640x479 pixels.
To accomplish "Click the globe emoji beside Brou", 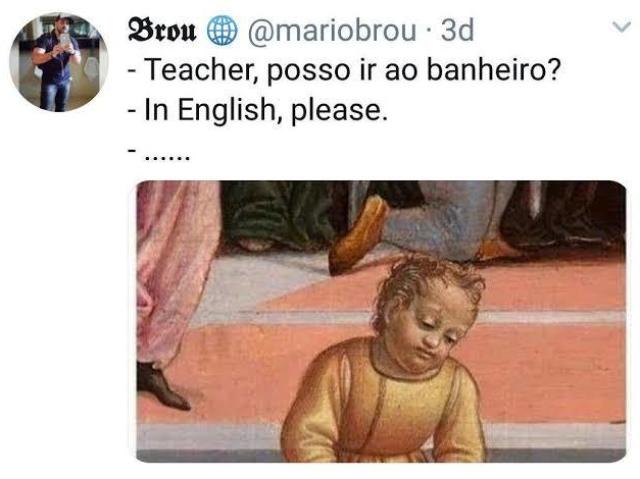I will click(222, 31).
